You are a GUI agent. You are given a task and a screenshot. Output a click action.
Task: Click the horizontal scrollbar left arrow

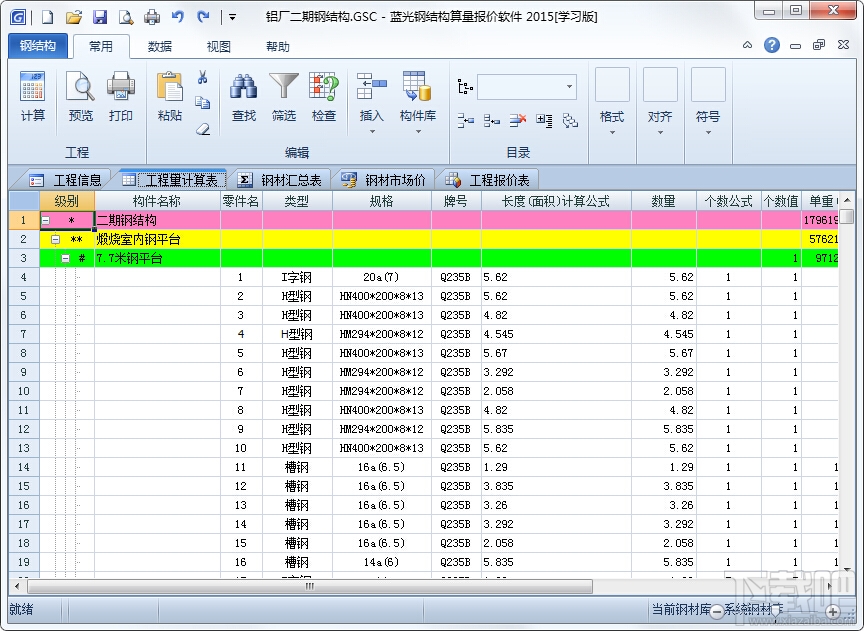click(x=17, y=586)
